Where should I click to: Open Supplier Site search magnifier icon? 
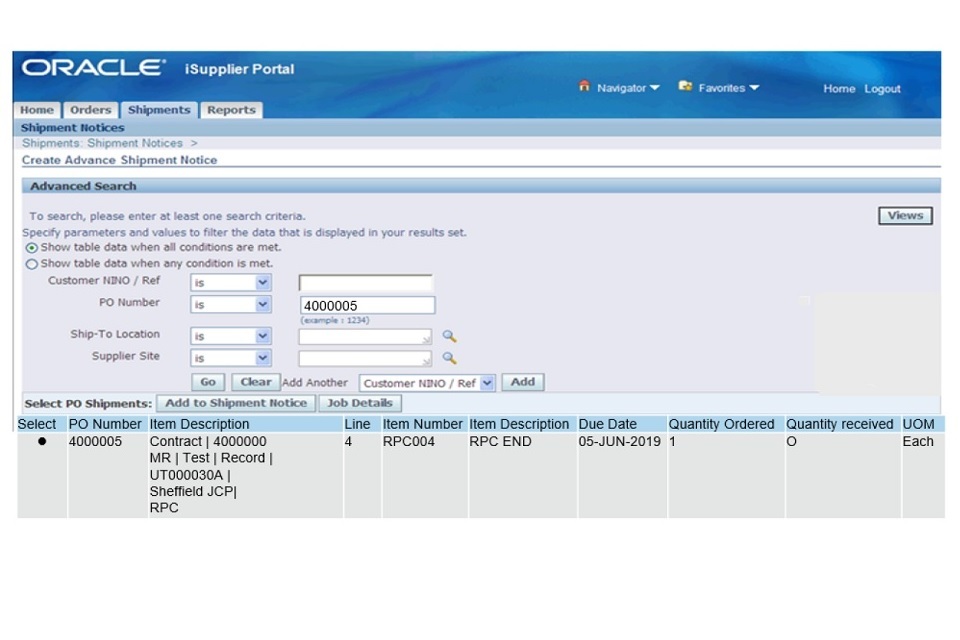pos(449,358)
